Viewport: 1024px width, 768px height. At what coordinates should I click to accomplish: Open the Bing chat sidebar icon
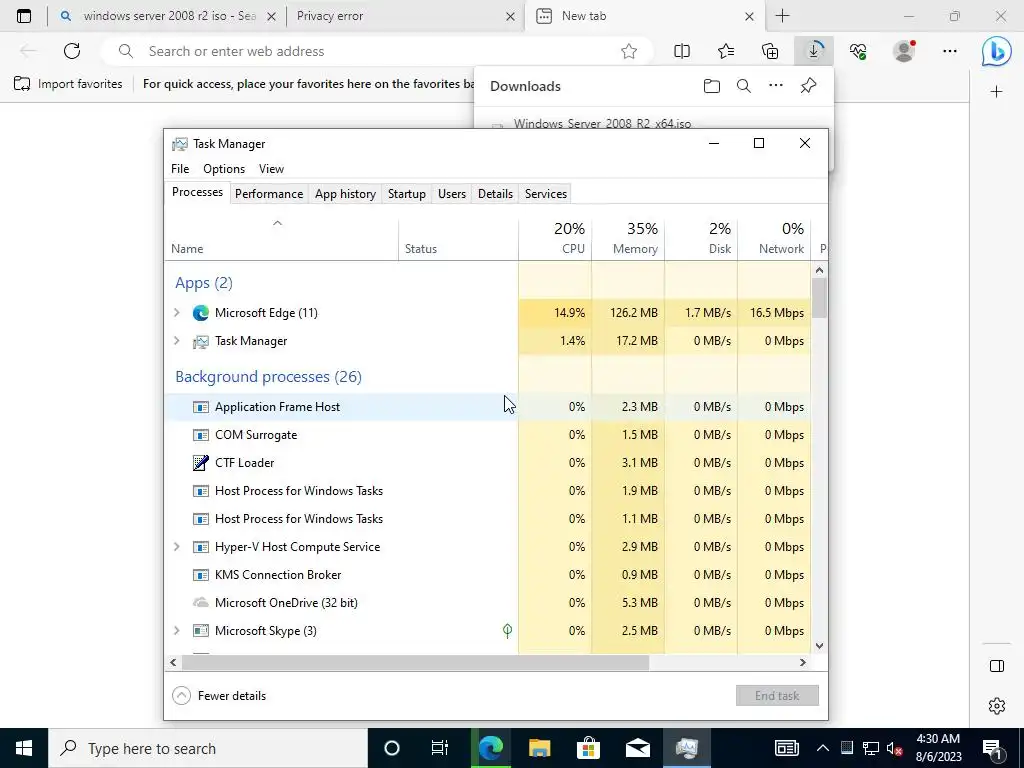pyautogui.click(x=997, y=52)
